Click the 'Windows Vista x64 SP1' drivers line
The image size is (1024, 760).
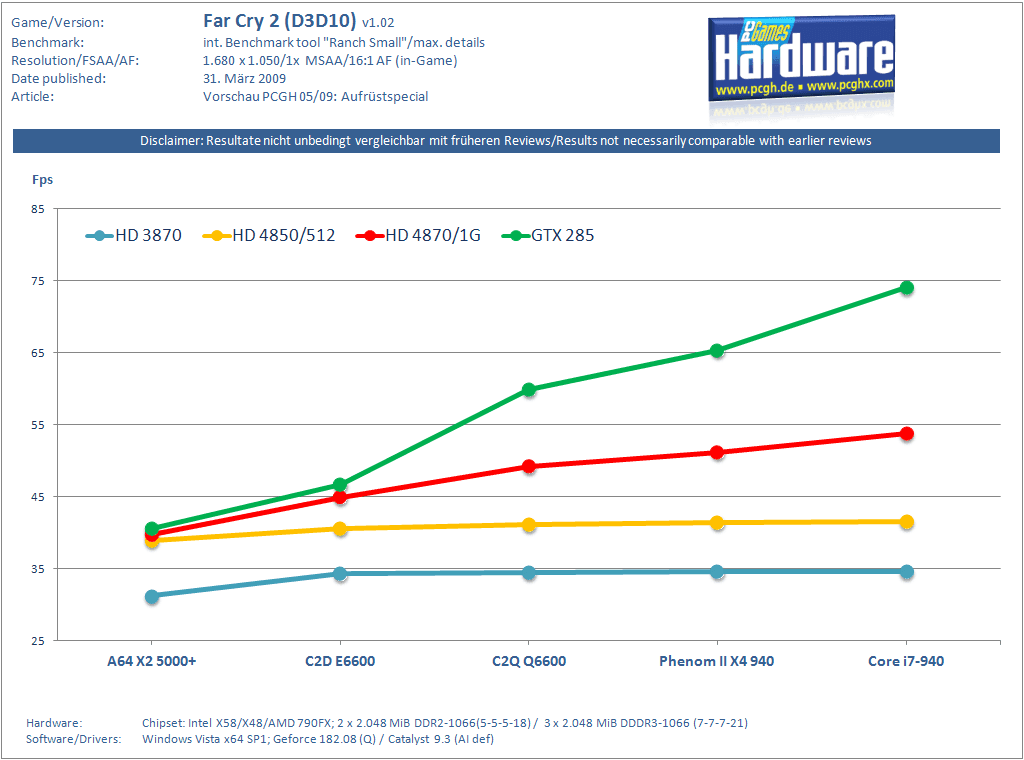pos(318,739)
